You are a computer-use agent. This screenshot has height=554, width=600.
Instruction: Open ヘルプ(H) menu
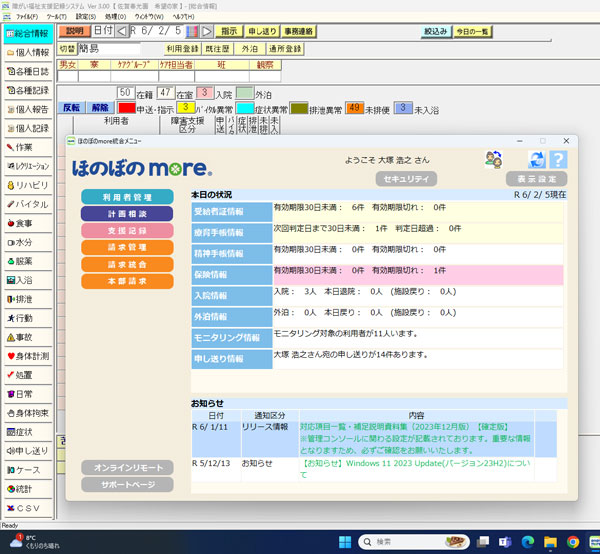click(x=183, y=17)
